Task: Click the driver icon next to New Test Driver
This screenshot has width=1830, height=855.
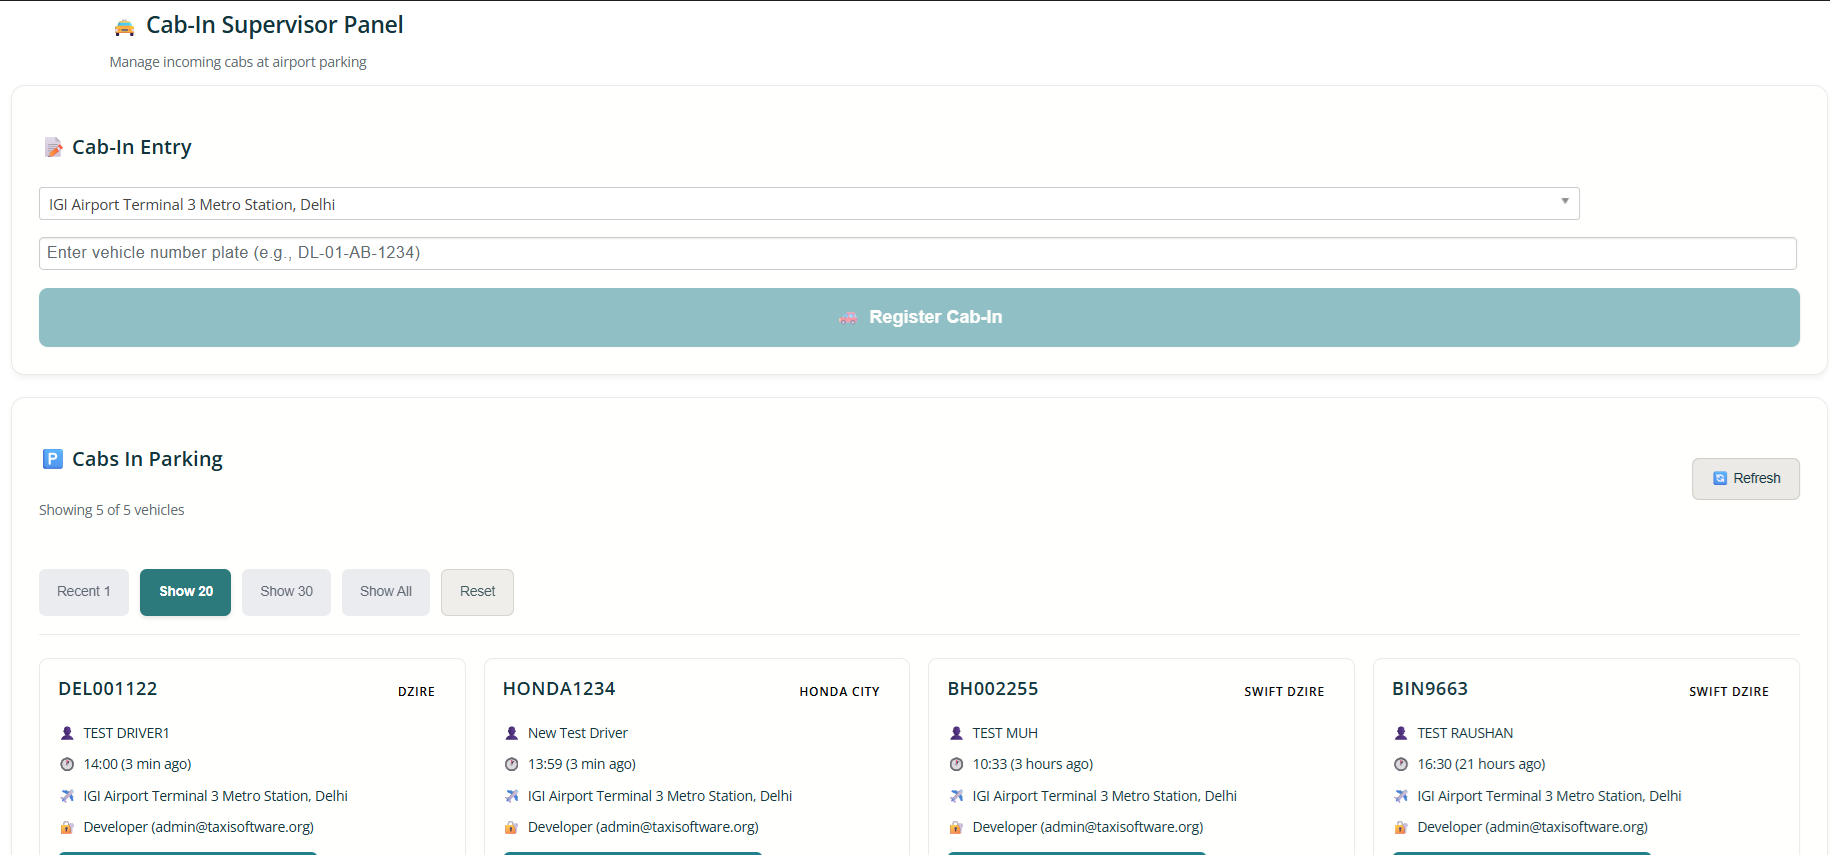Action: (512, 733)
